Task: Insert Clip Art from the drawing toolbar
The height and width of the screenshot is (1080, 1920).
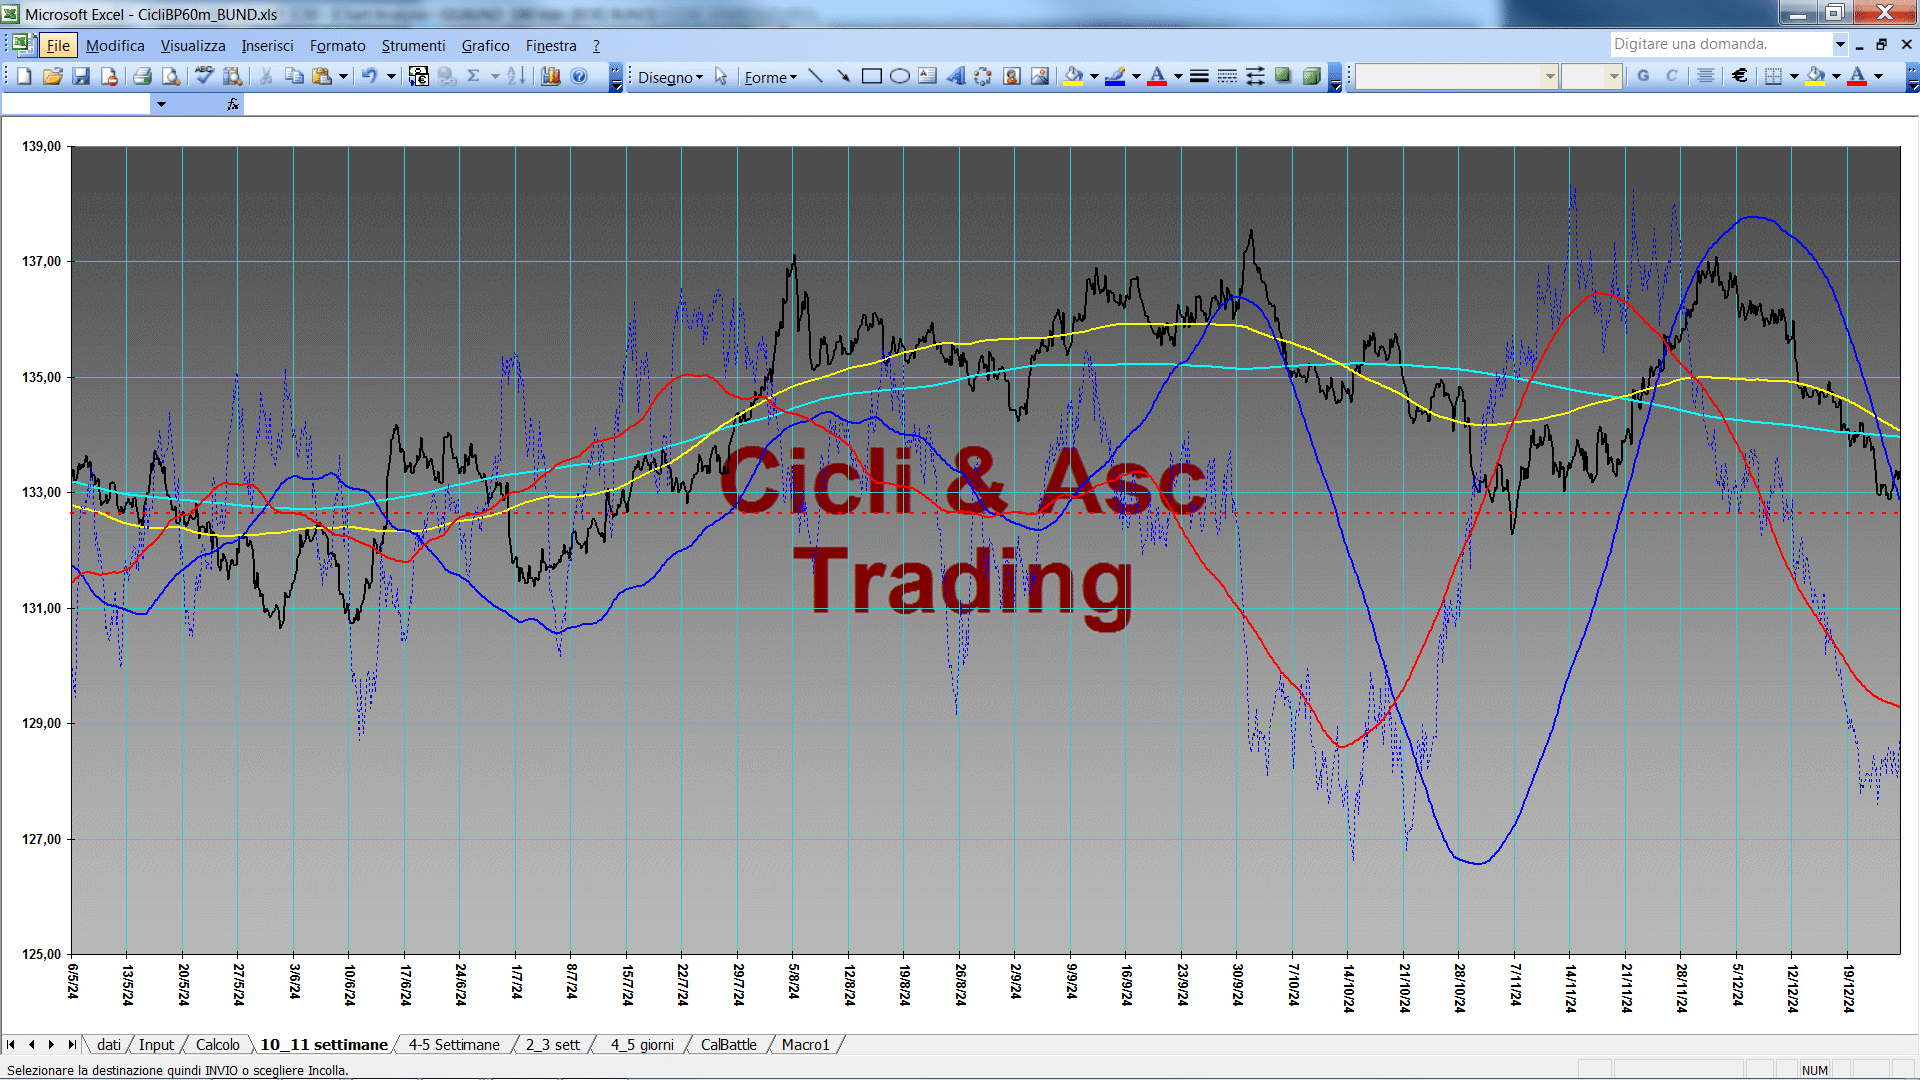Action: click(1012, 76)
